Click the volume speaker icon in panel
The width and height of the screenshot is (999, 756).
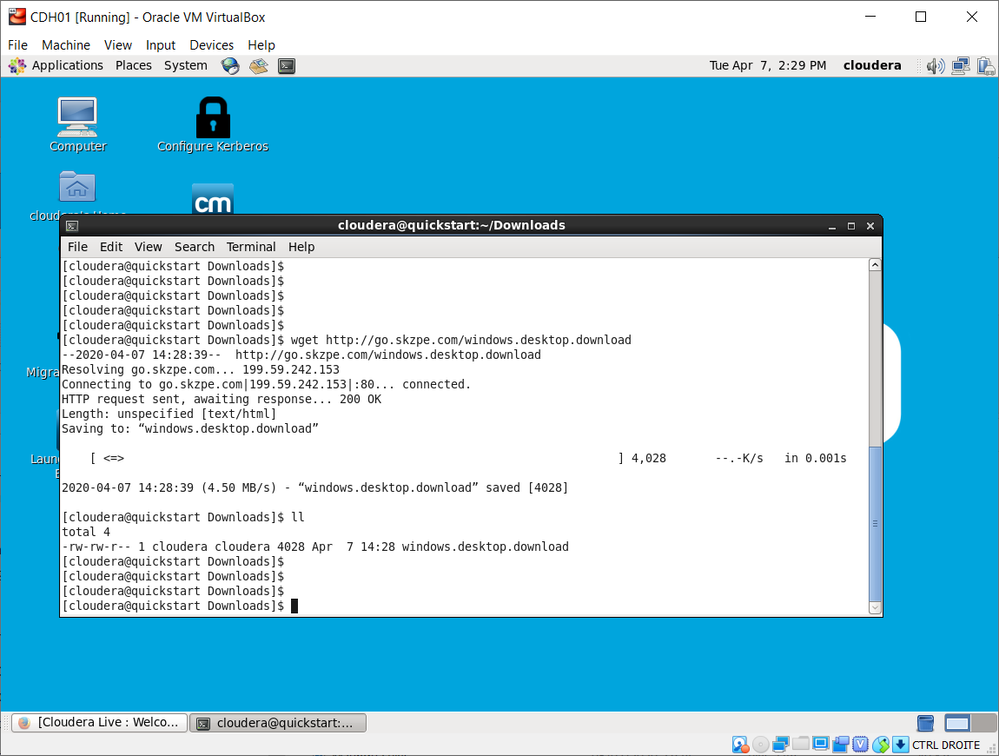point(935,66)
